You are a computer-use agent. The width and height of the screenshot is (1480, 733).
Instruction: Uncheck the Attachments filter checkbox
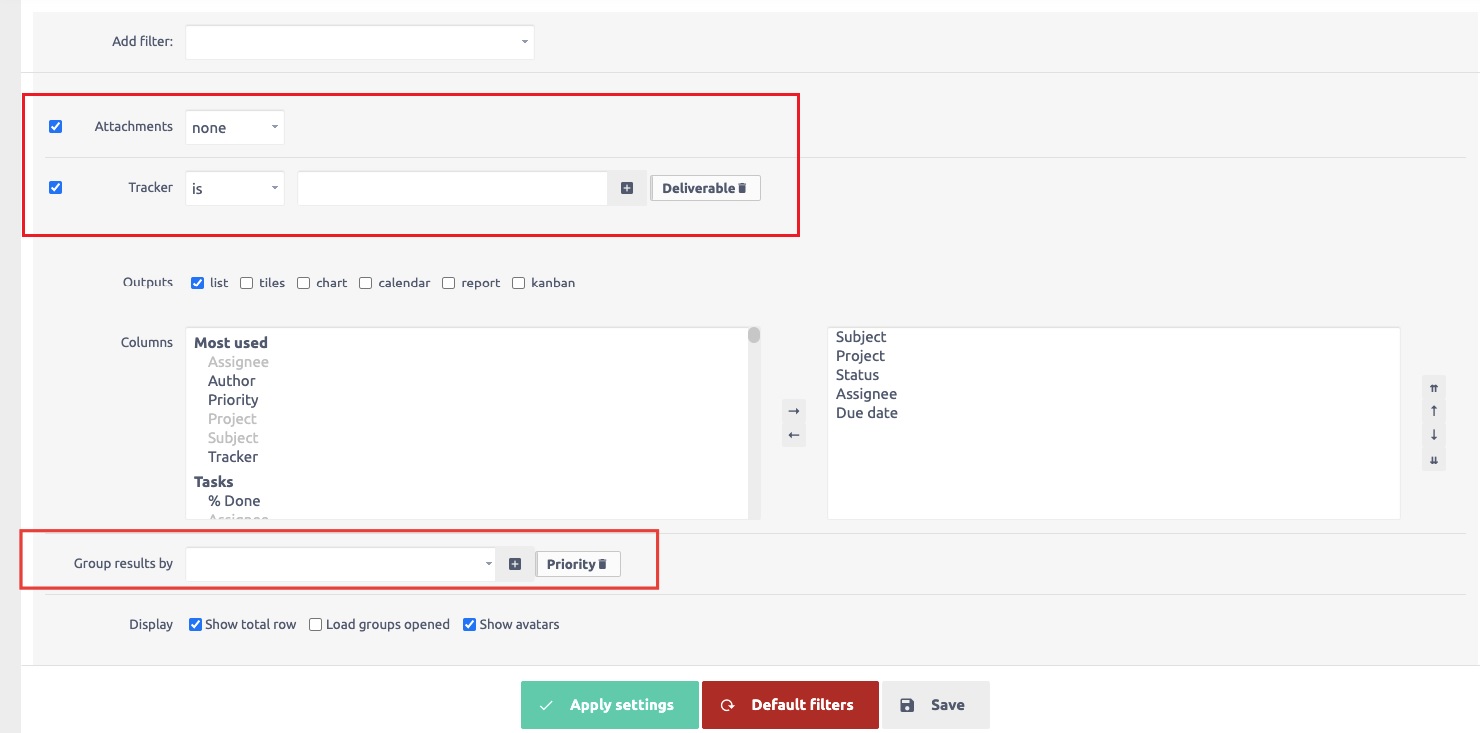tap(56, 127)
